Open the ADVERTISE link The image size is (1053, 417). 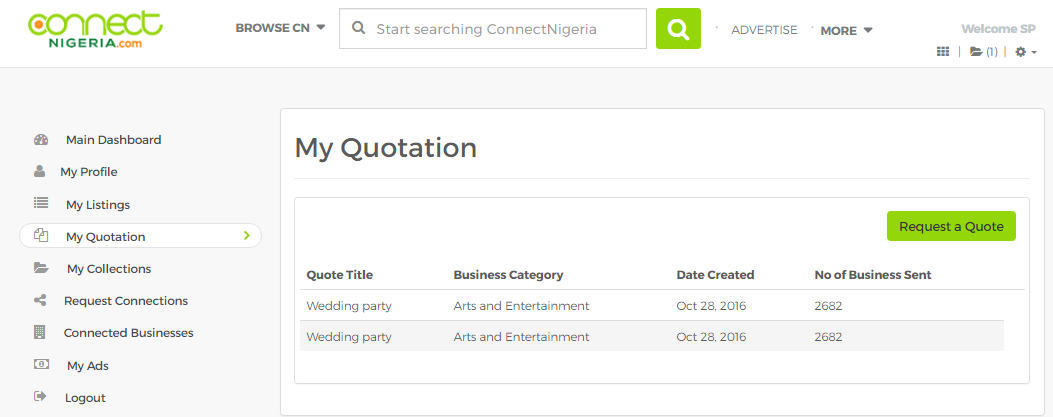pos(764,30)
